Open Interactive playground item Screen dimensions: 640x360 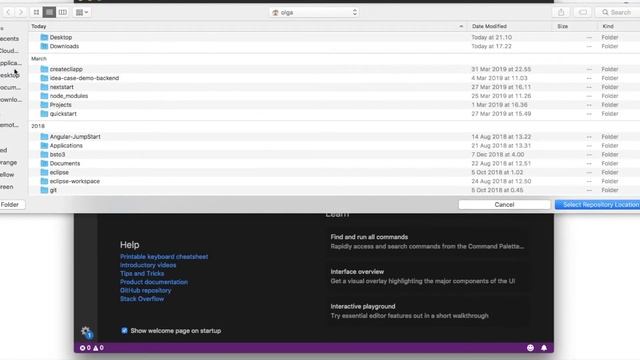[x=427, y=311]
